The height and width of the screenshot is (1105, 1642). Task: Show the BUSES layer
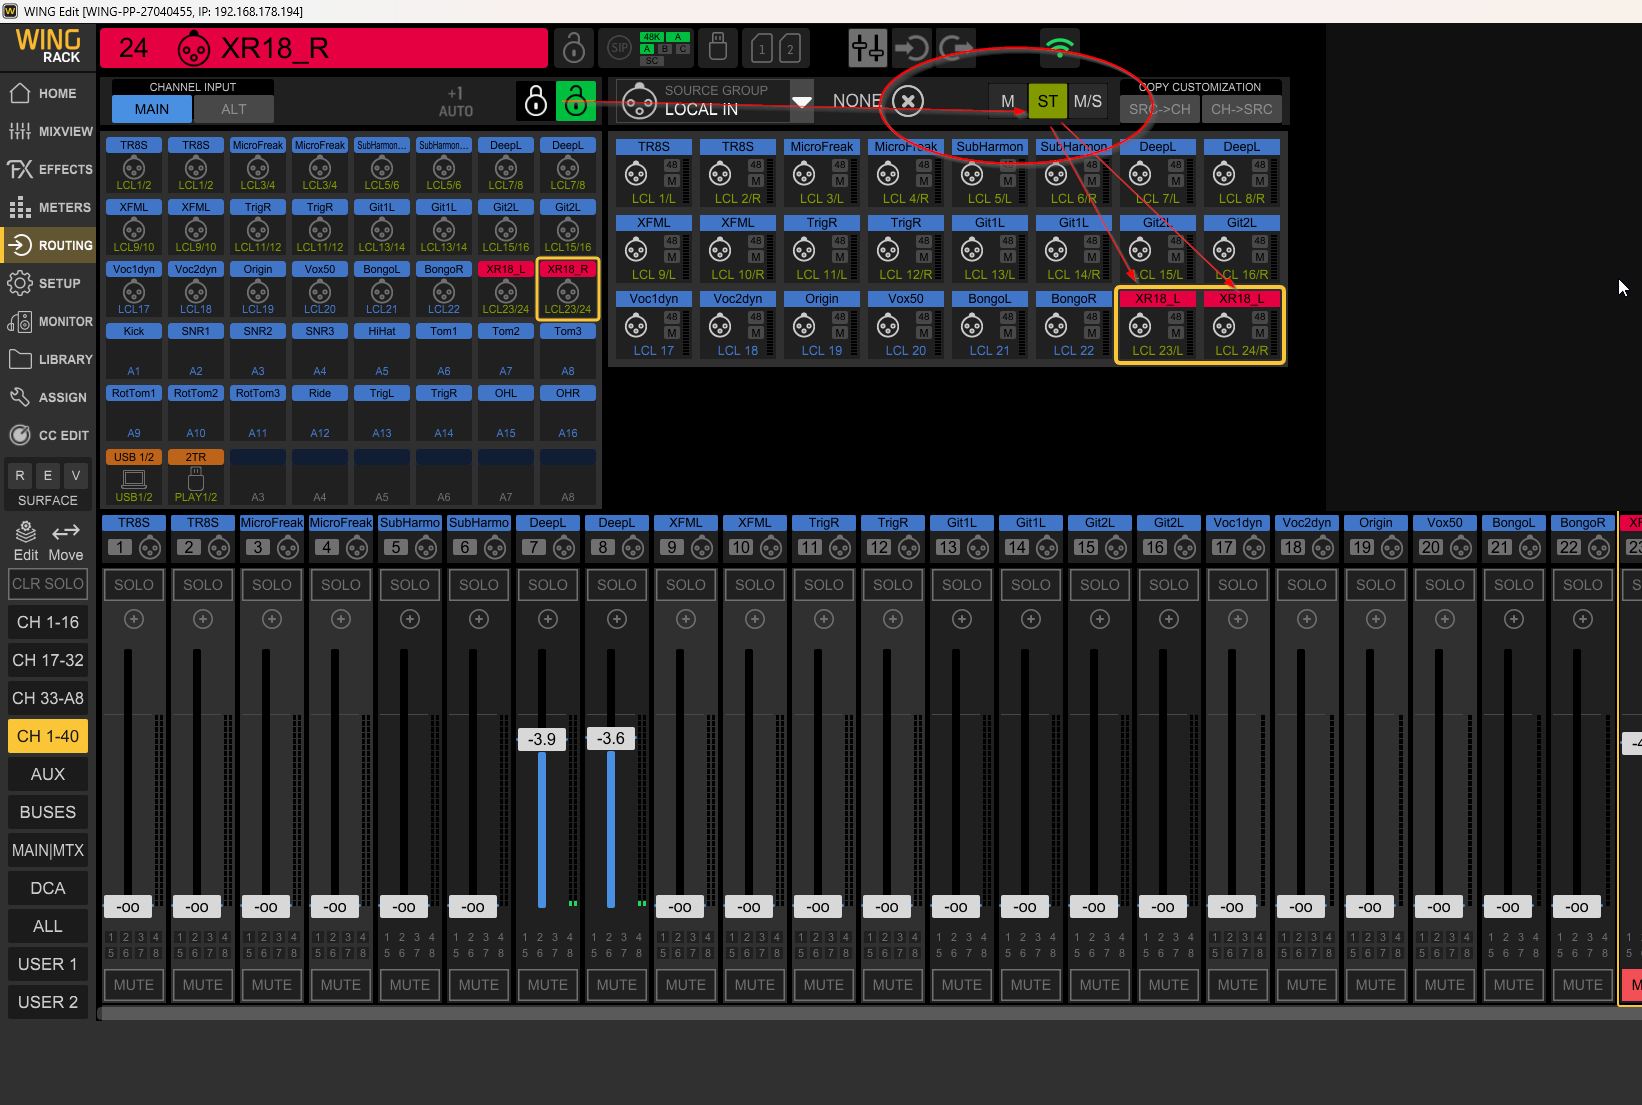pos(48,812)
